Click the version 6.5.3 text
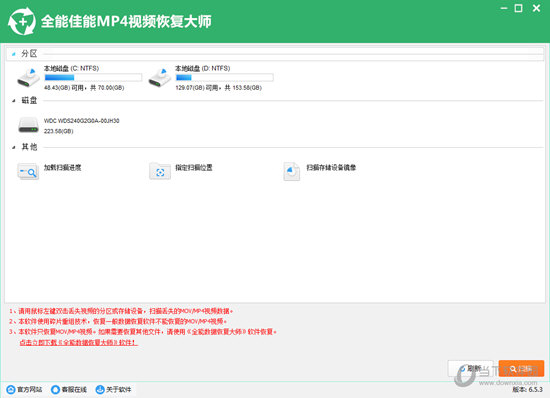 point(528,390)
